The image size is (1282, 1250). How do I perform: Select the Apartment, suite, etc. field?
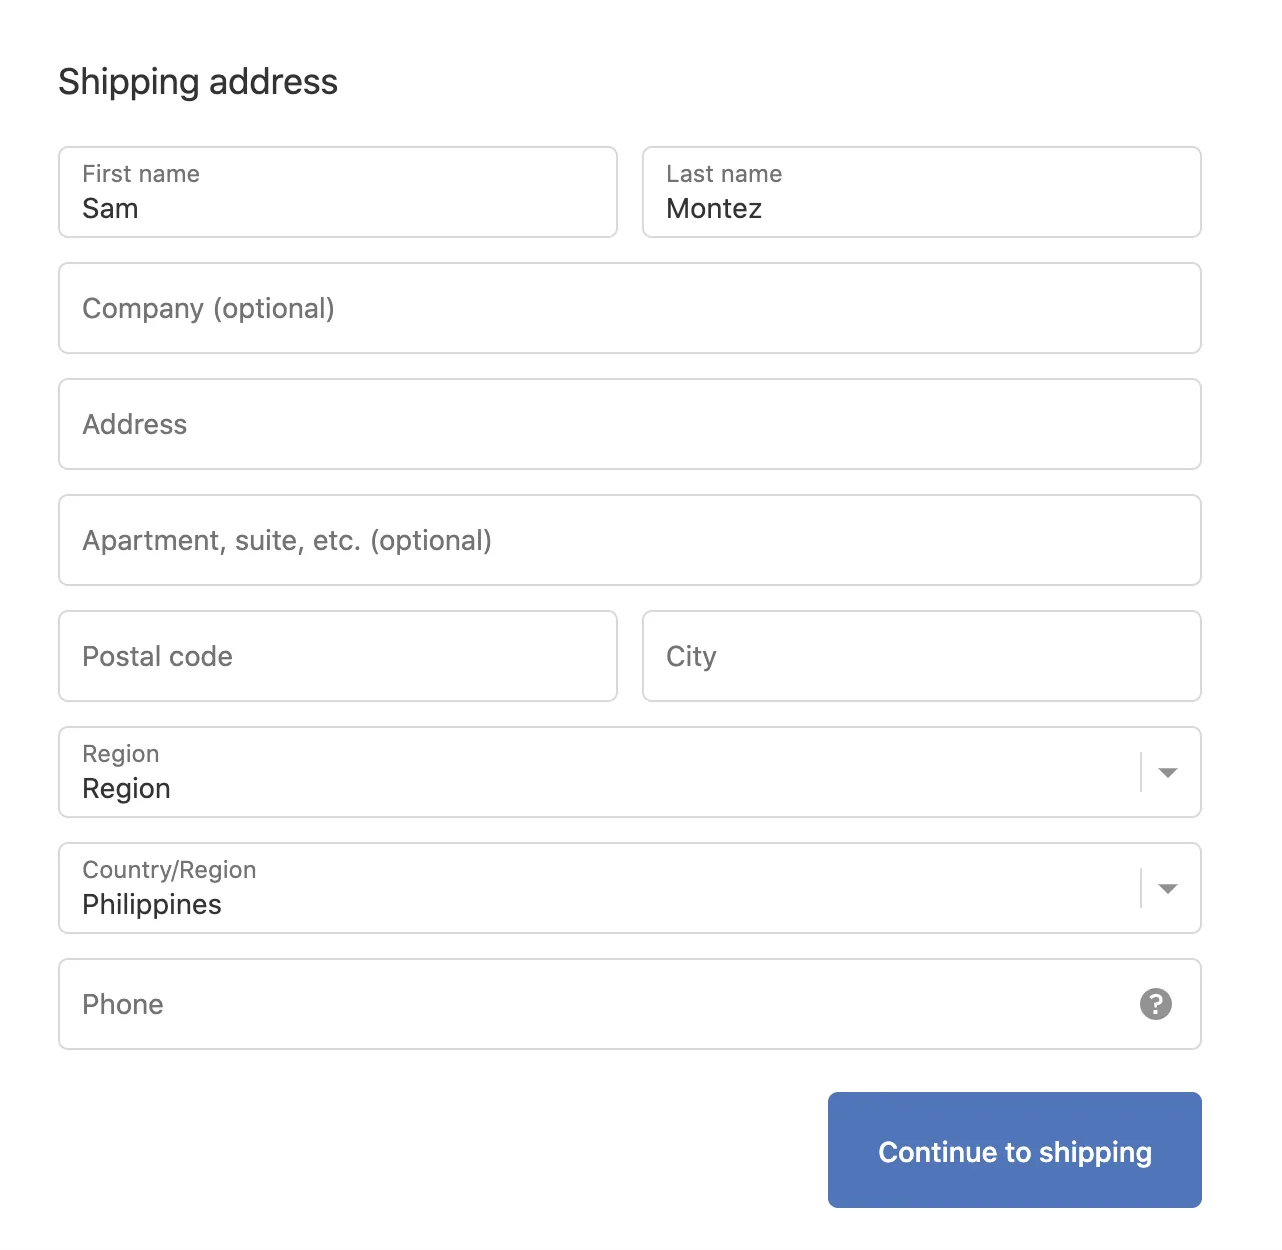[630, 540]
